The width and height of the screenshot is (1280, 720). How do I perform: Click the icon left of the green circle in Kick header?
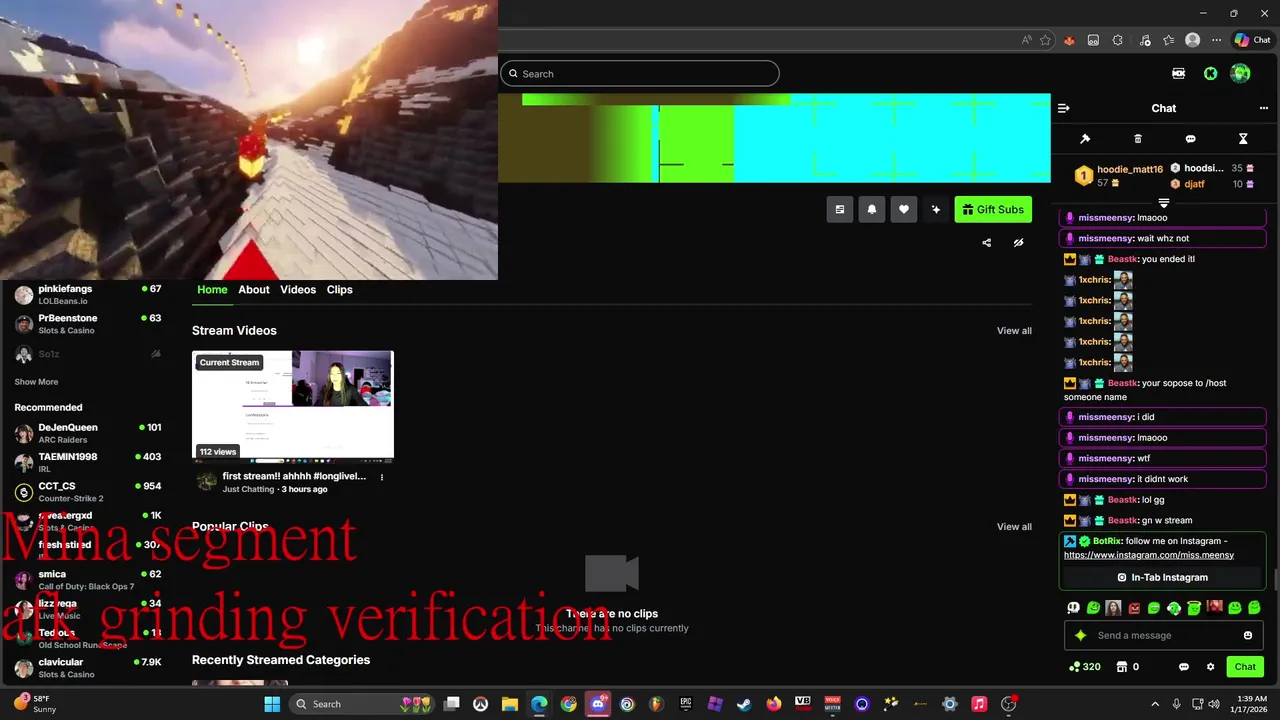pyautogui.click(x=1178, y=73)
